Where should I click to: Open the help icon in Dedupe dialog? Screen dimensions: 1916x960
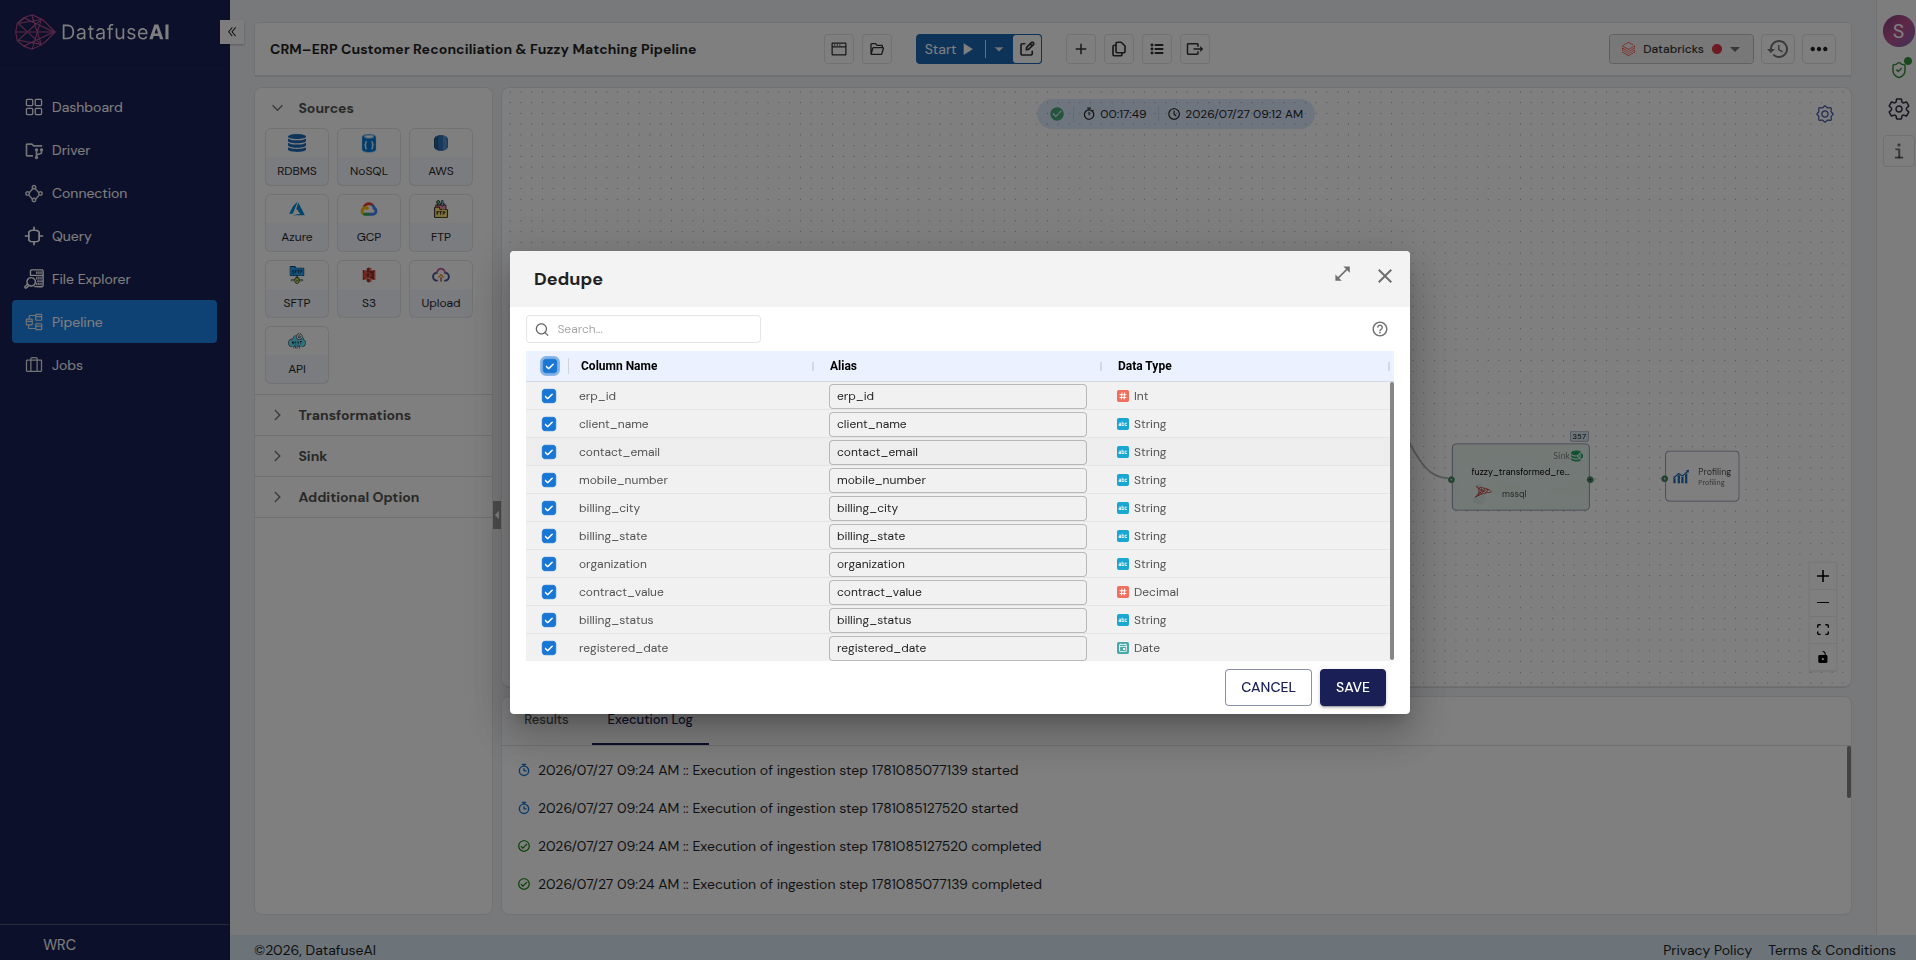[1380, 329]
